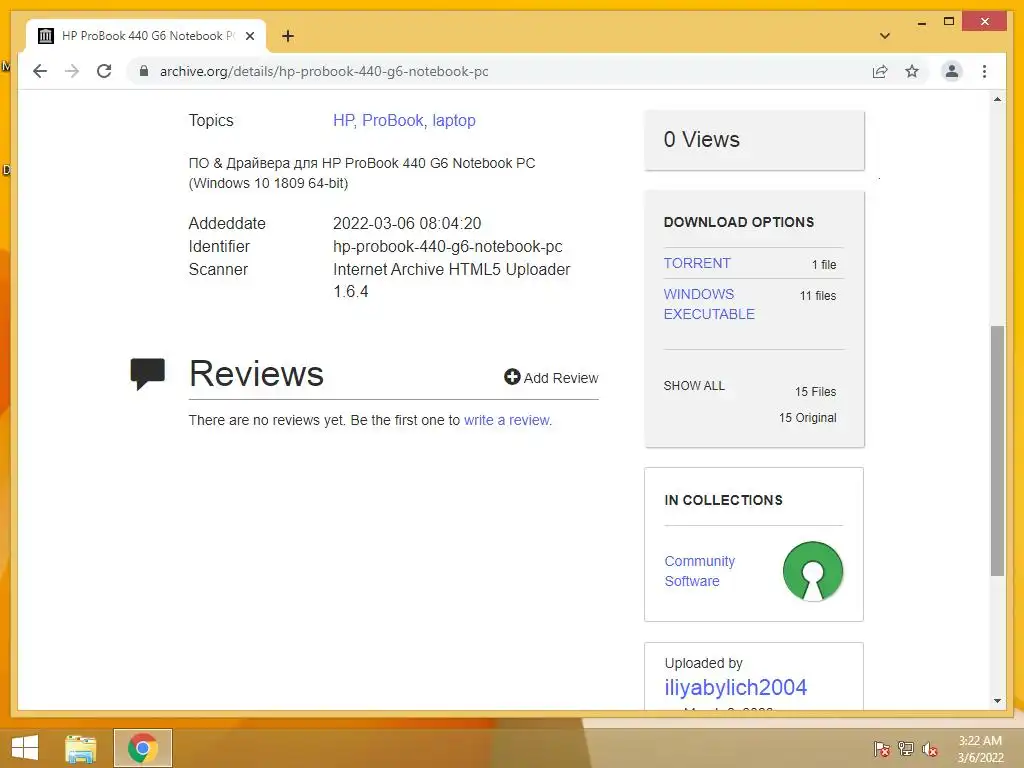This screenshot has height=768, width=1024.
Task: Click the '15 Original' count text
Action: point(807,418)
